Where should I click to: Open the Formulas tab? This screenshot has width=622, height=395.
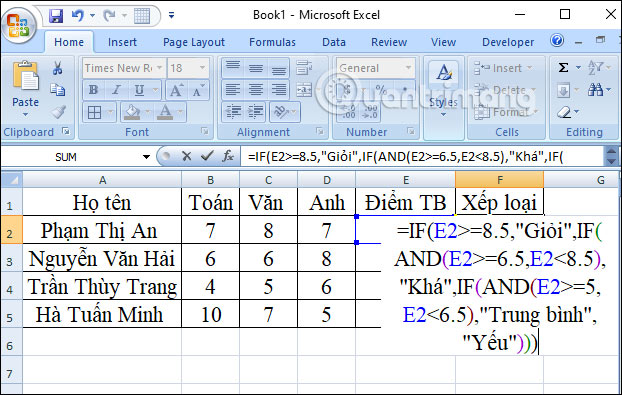click(x=273, y=42)
